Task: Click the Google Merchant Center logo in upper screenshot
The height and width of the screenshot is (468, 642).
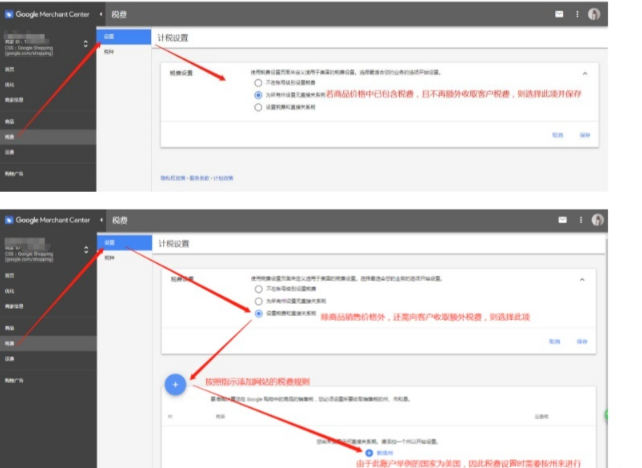Action: pos(47,14)
